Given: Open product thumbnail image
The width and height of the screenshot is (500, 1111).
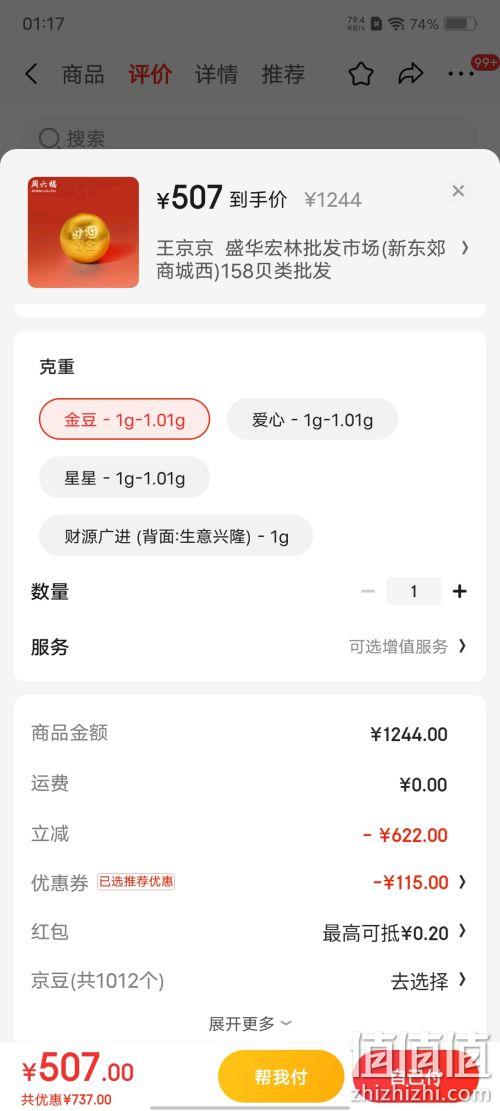Looking at the screenshot, I should [84, 232].
